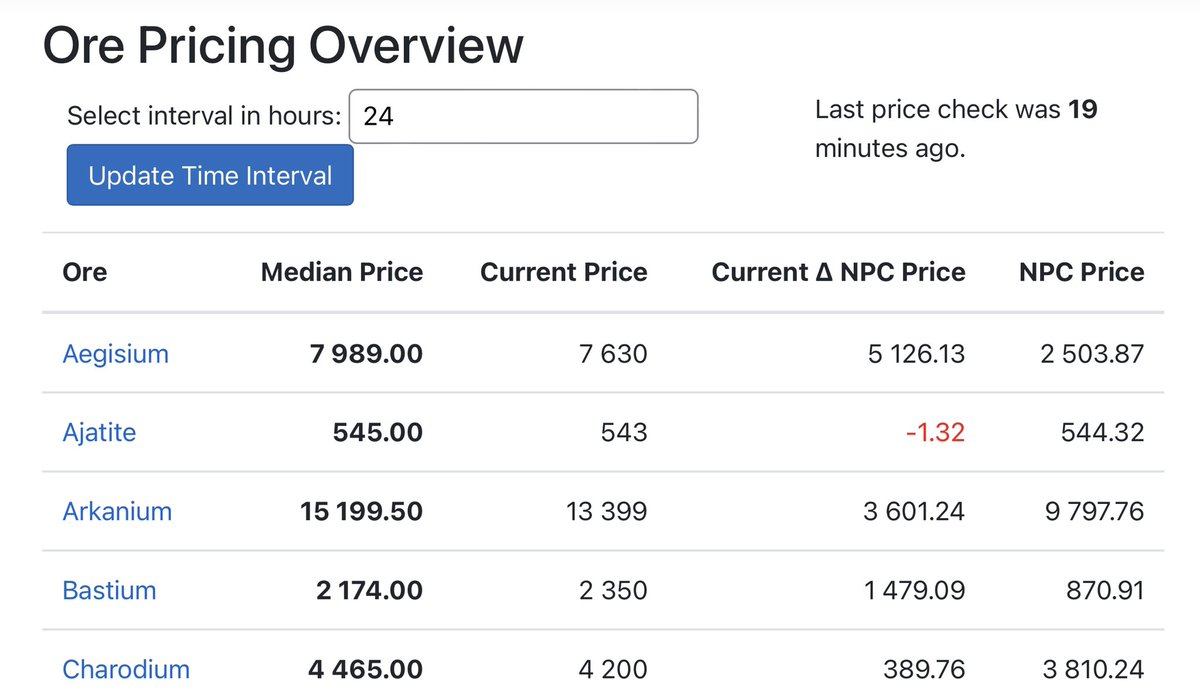The width and height of the screenshot is (1200, 695).
Task: Click the Current Δ NPC Price header
Action: tap(838, 272)
